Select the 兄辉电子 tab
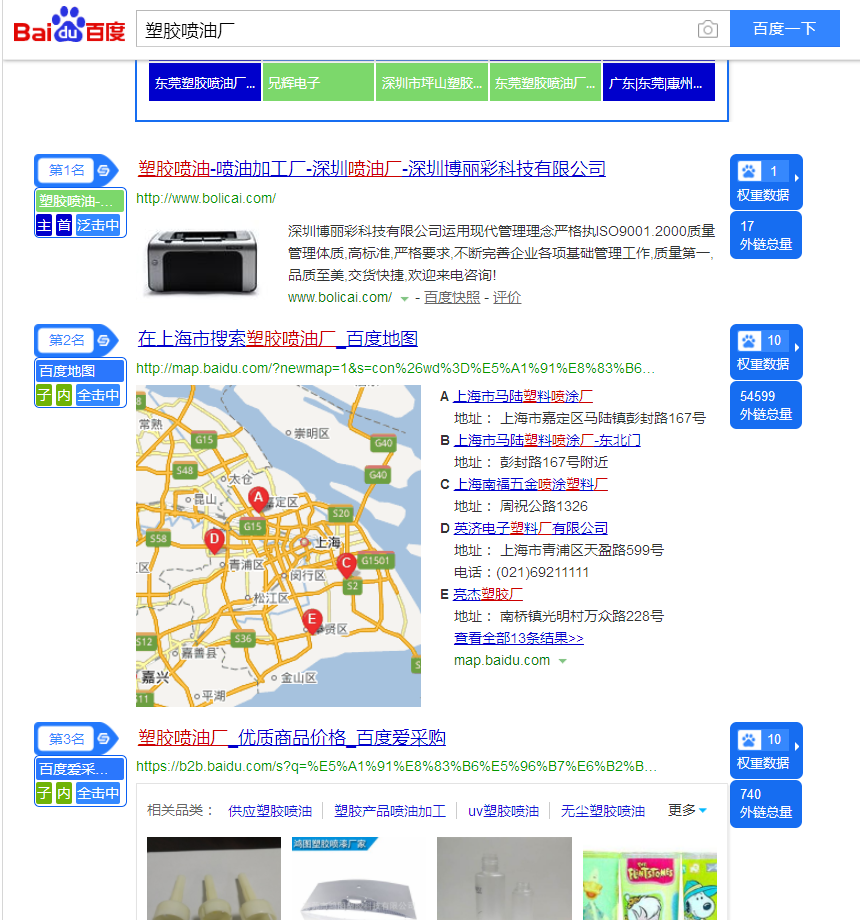The width and height of the screenshot is (860, 920). click(318, 82)
